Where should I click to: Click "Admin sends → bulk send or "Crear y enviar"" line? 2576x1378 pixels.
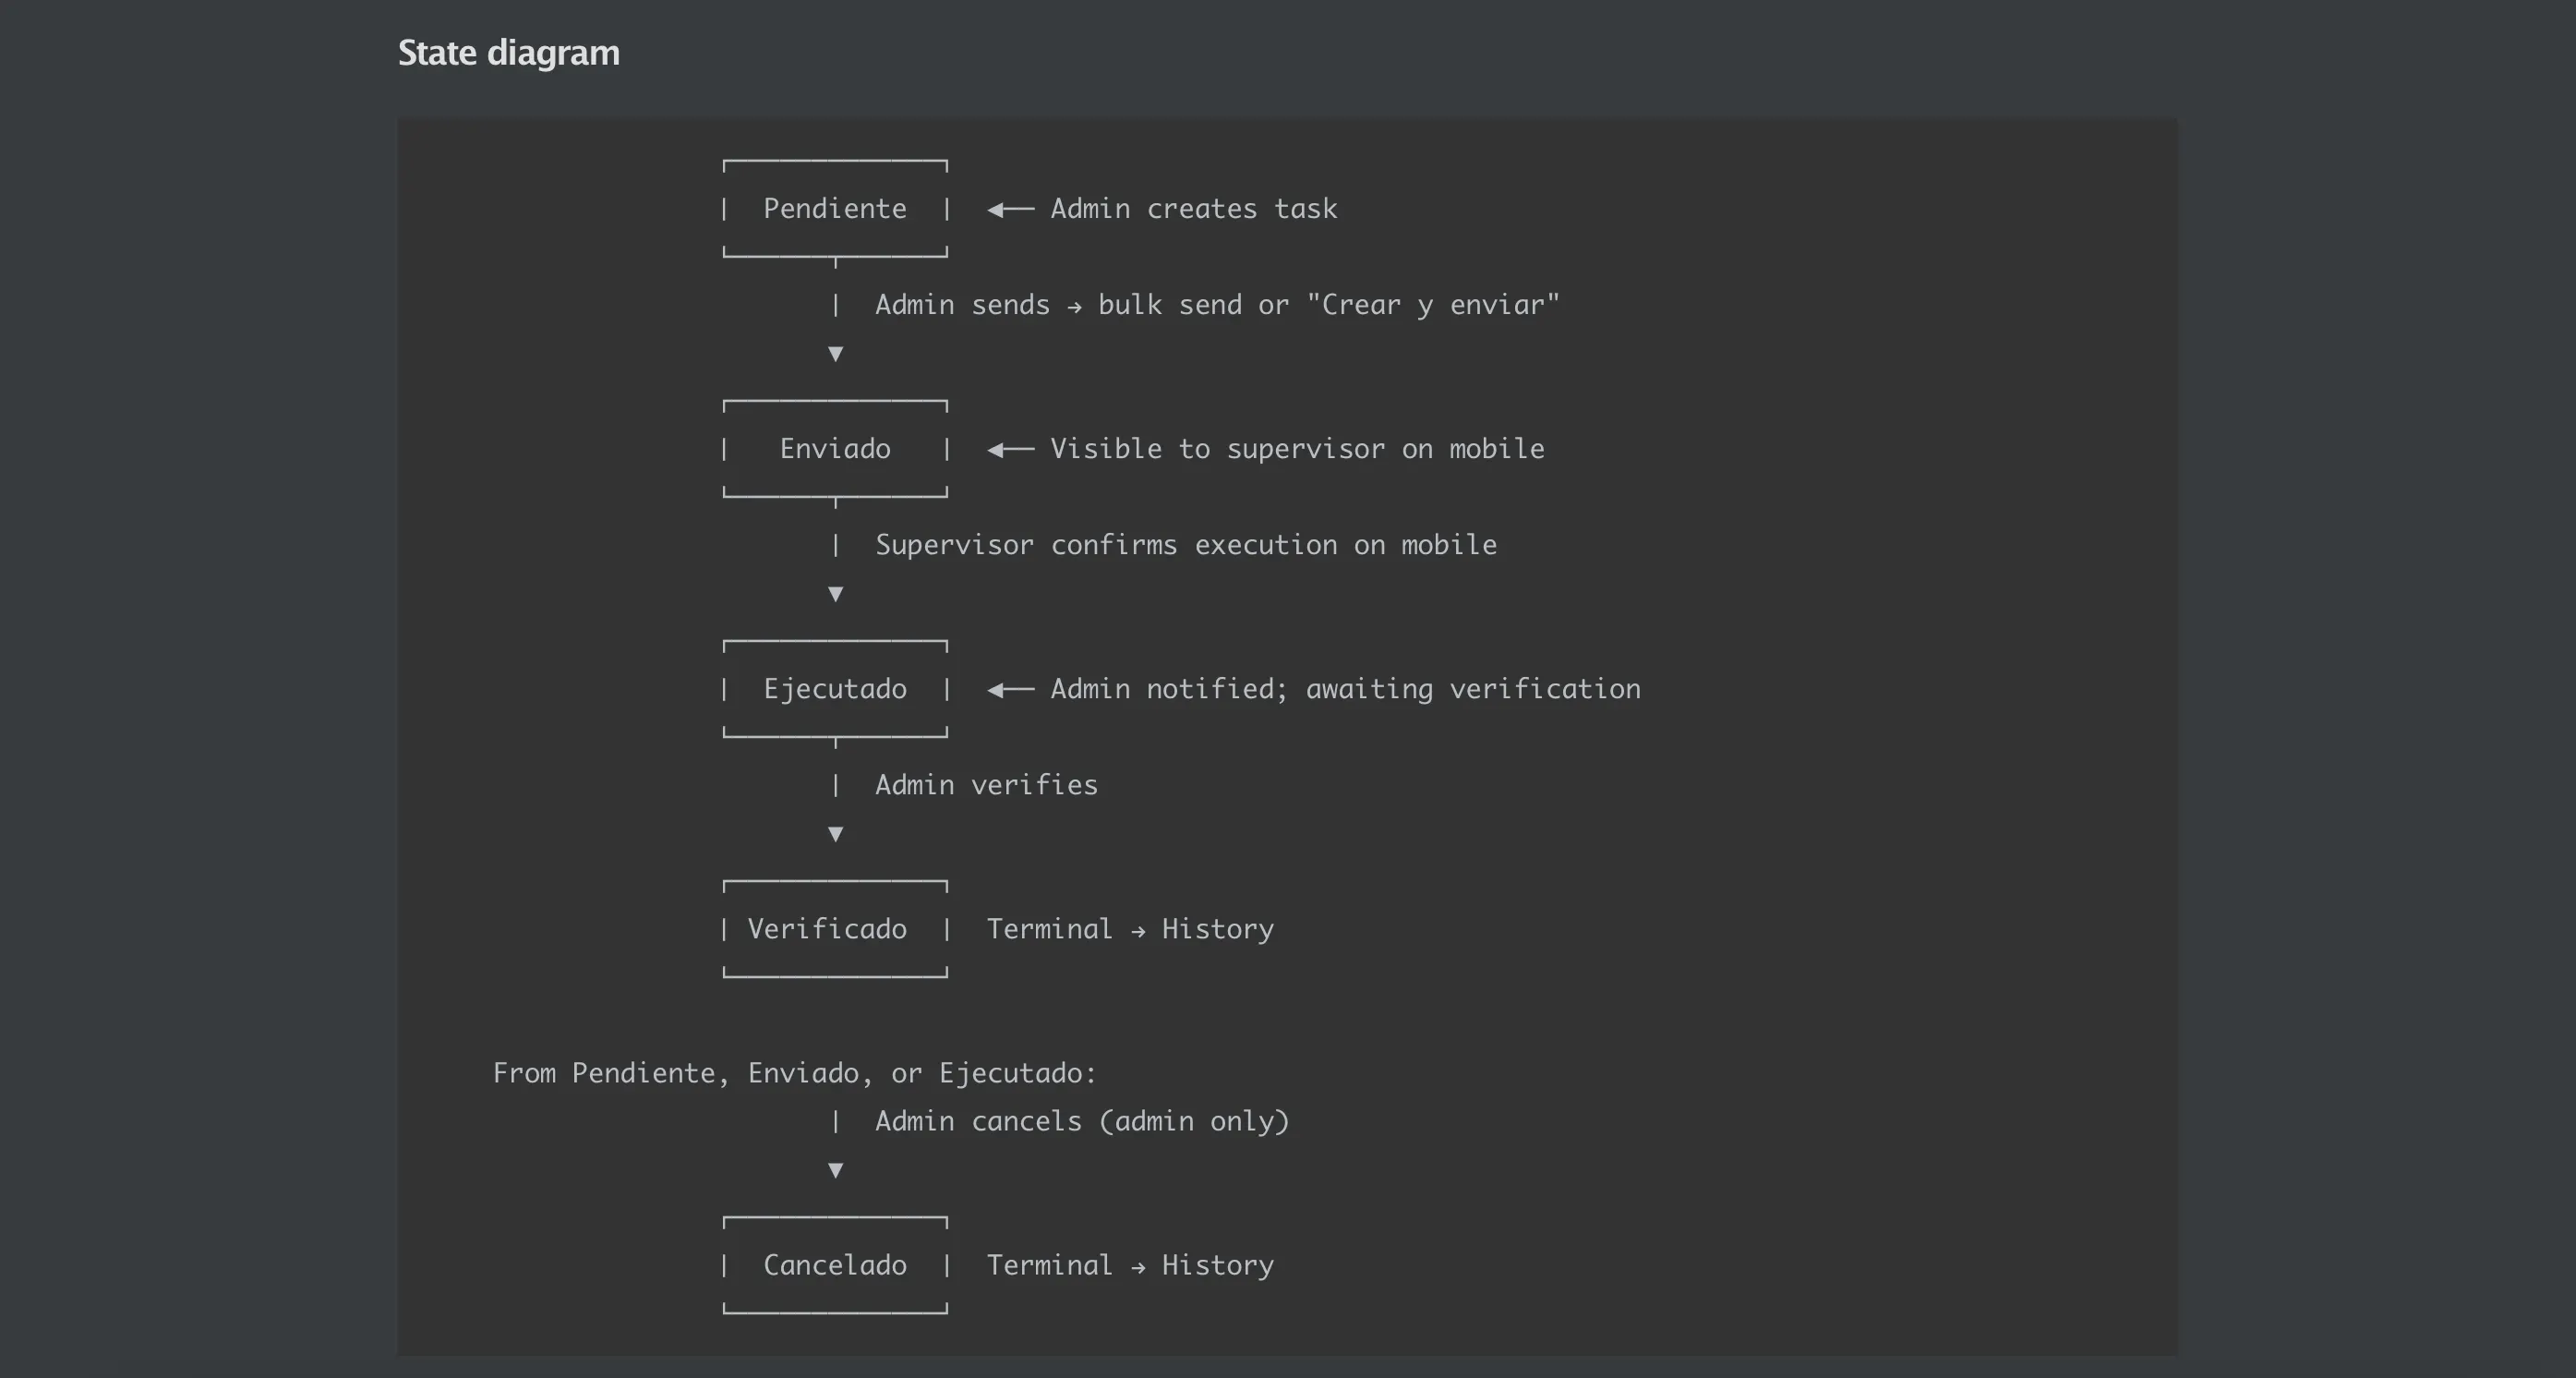coord(1217,305)
